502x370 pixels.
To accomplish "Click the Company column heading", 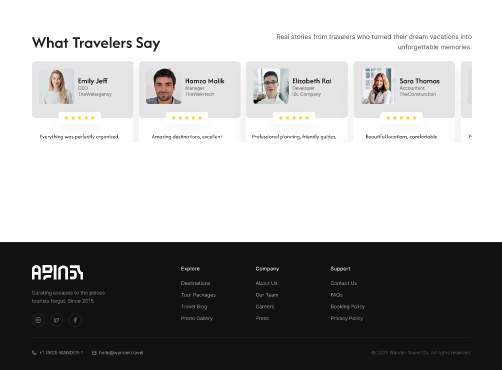I will (267, 269).
